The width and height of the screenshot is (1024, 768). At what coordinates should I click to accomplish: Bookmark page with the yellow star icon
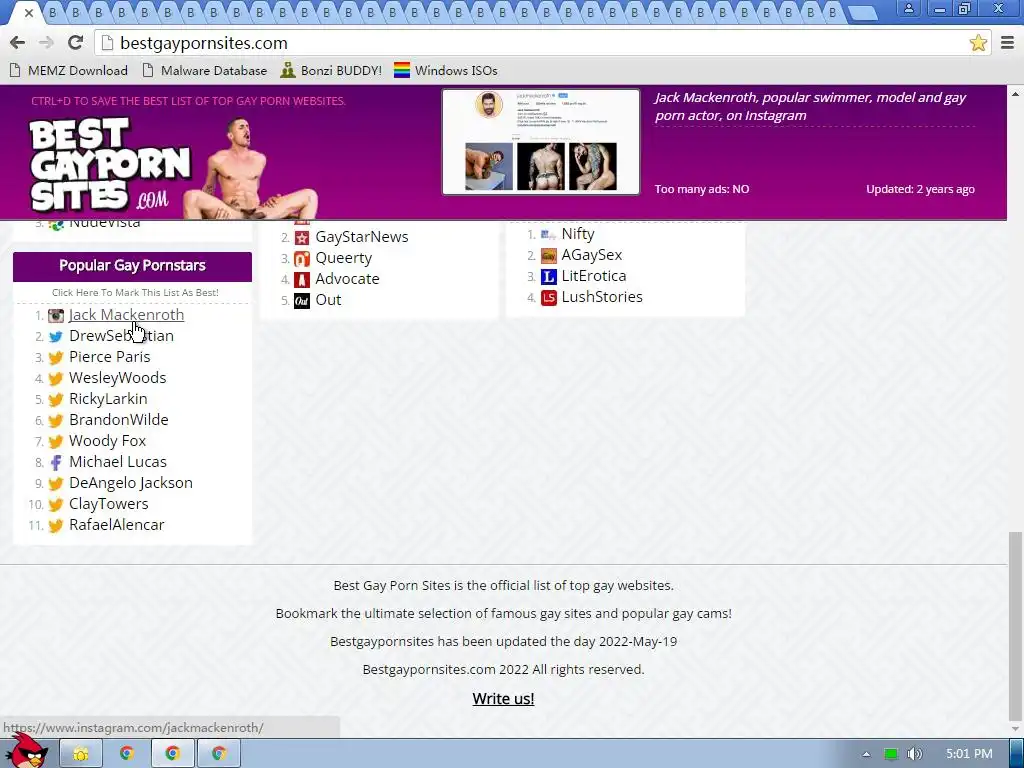coord(978,43)
